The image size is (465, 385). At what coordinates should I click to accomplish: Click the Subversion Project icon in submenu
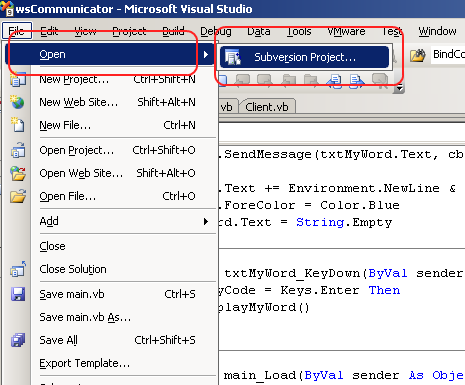[233, 57]
